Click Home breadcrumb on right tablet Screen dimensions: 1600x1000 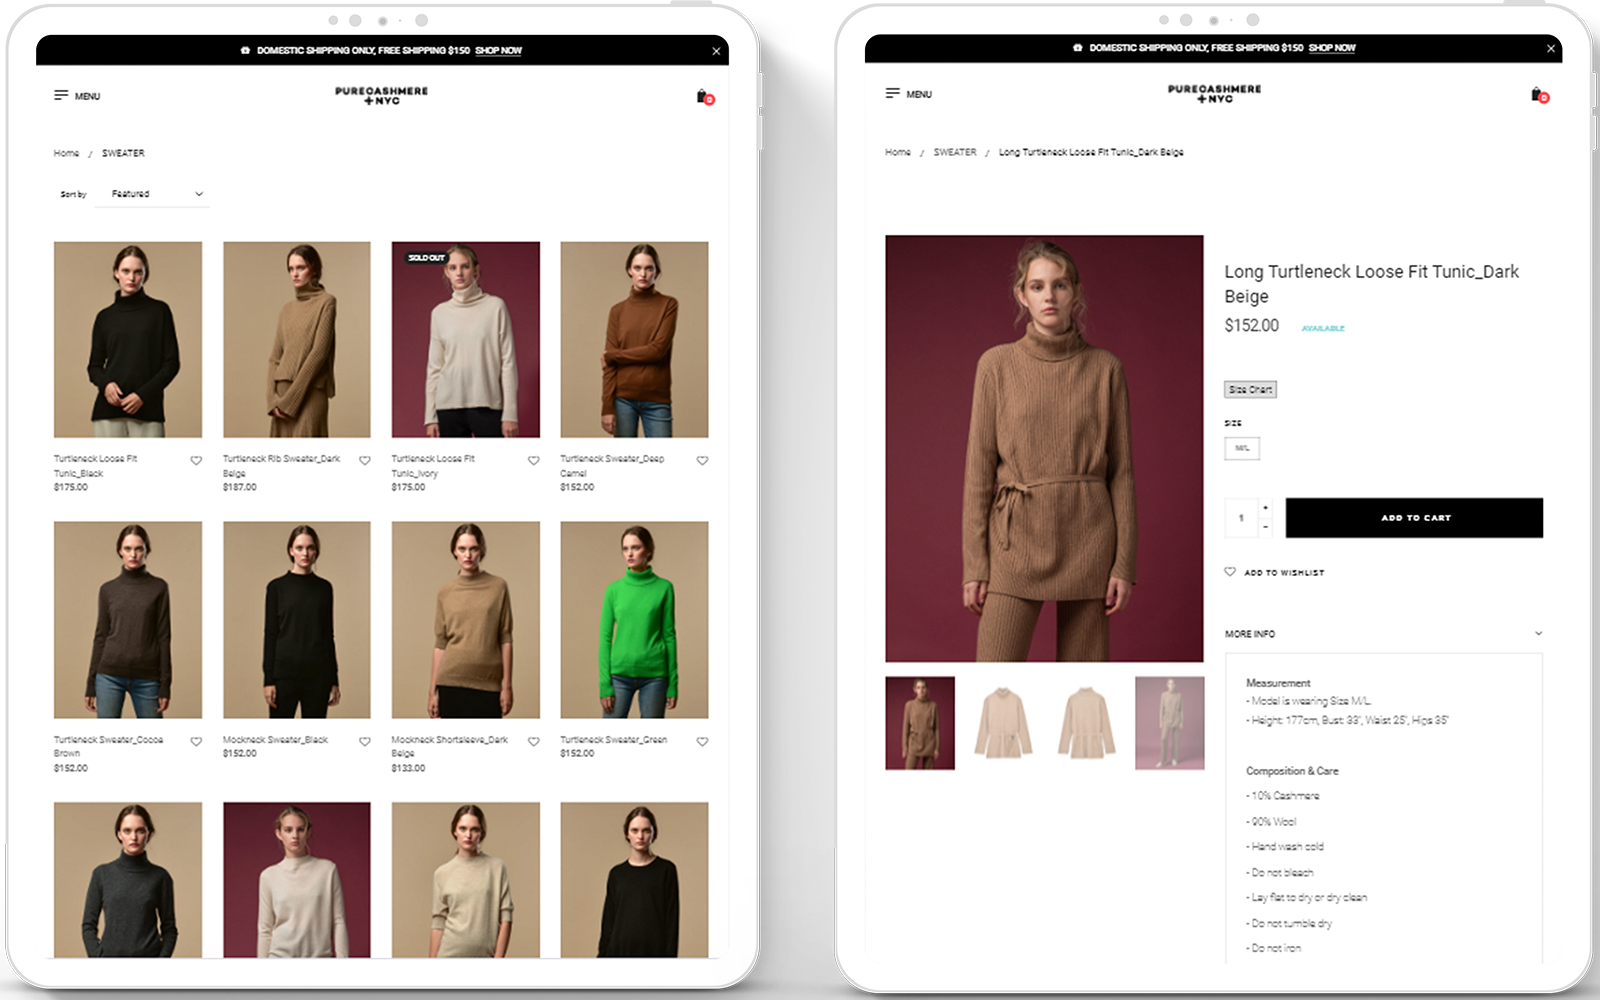click(x=898, y=152)
